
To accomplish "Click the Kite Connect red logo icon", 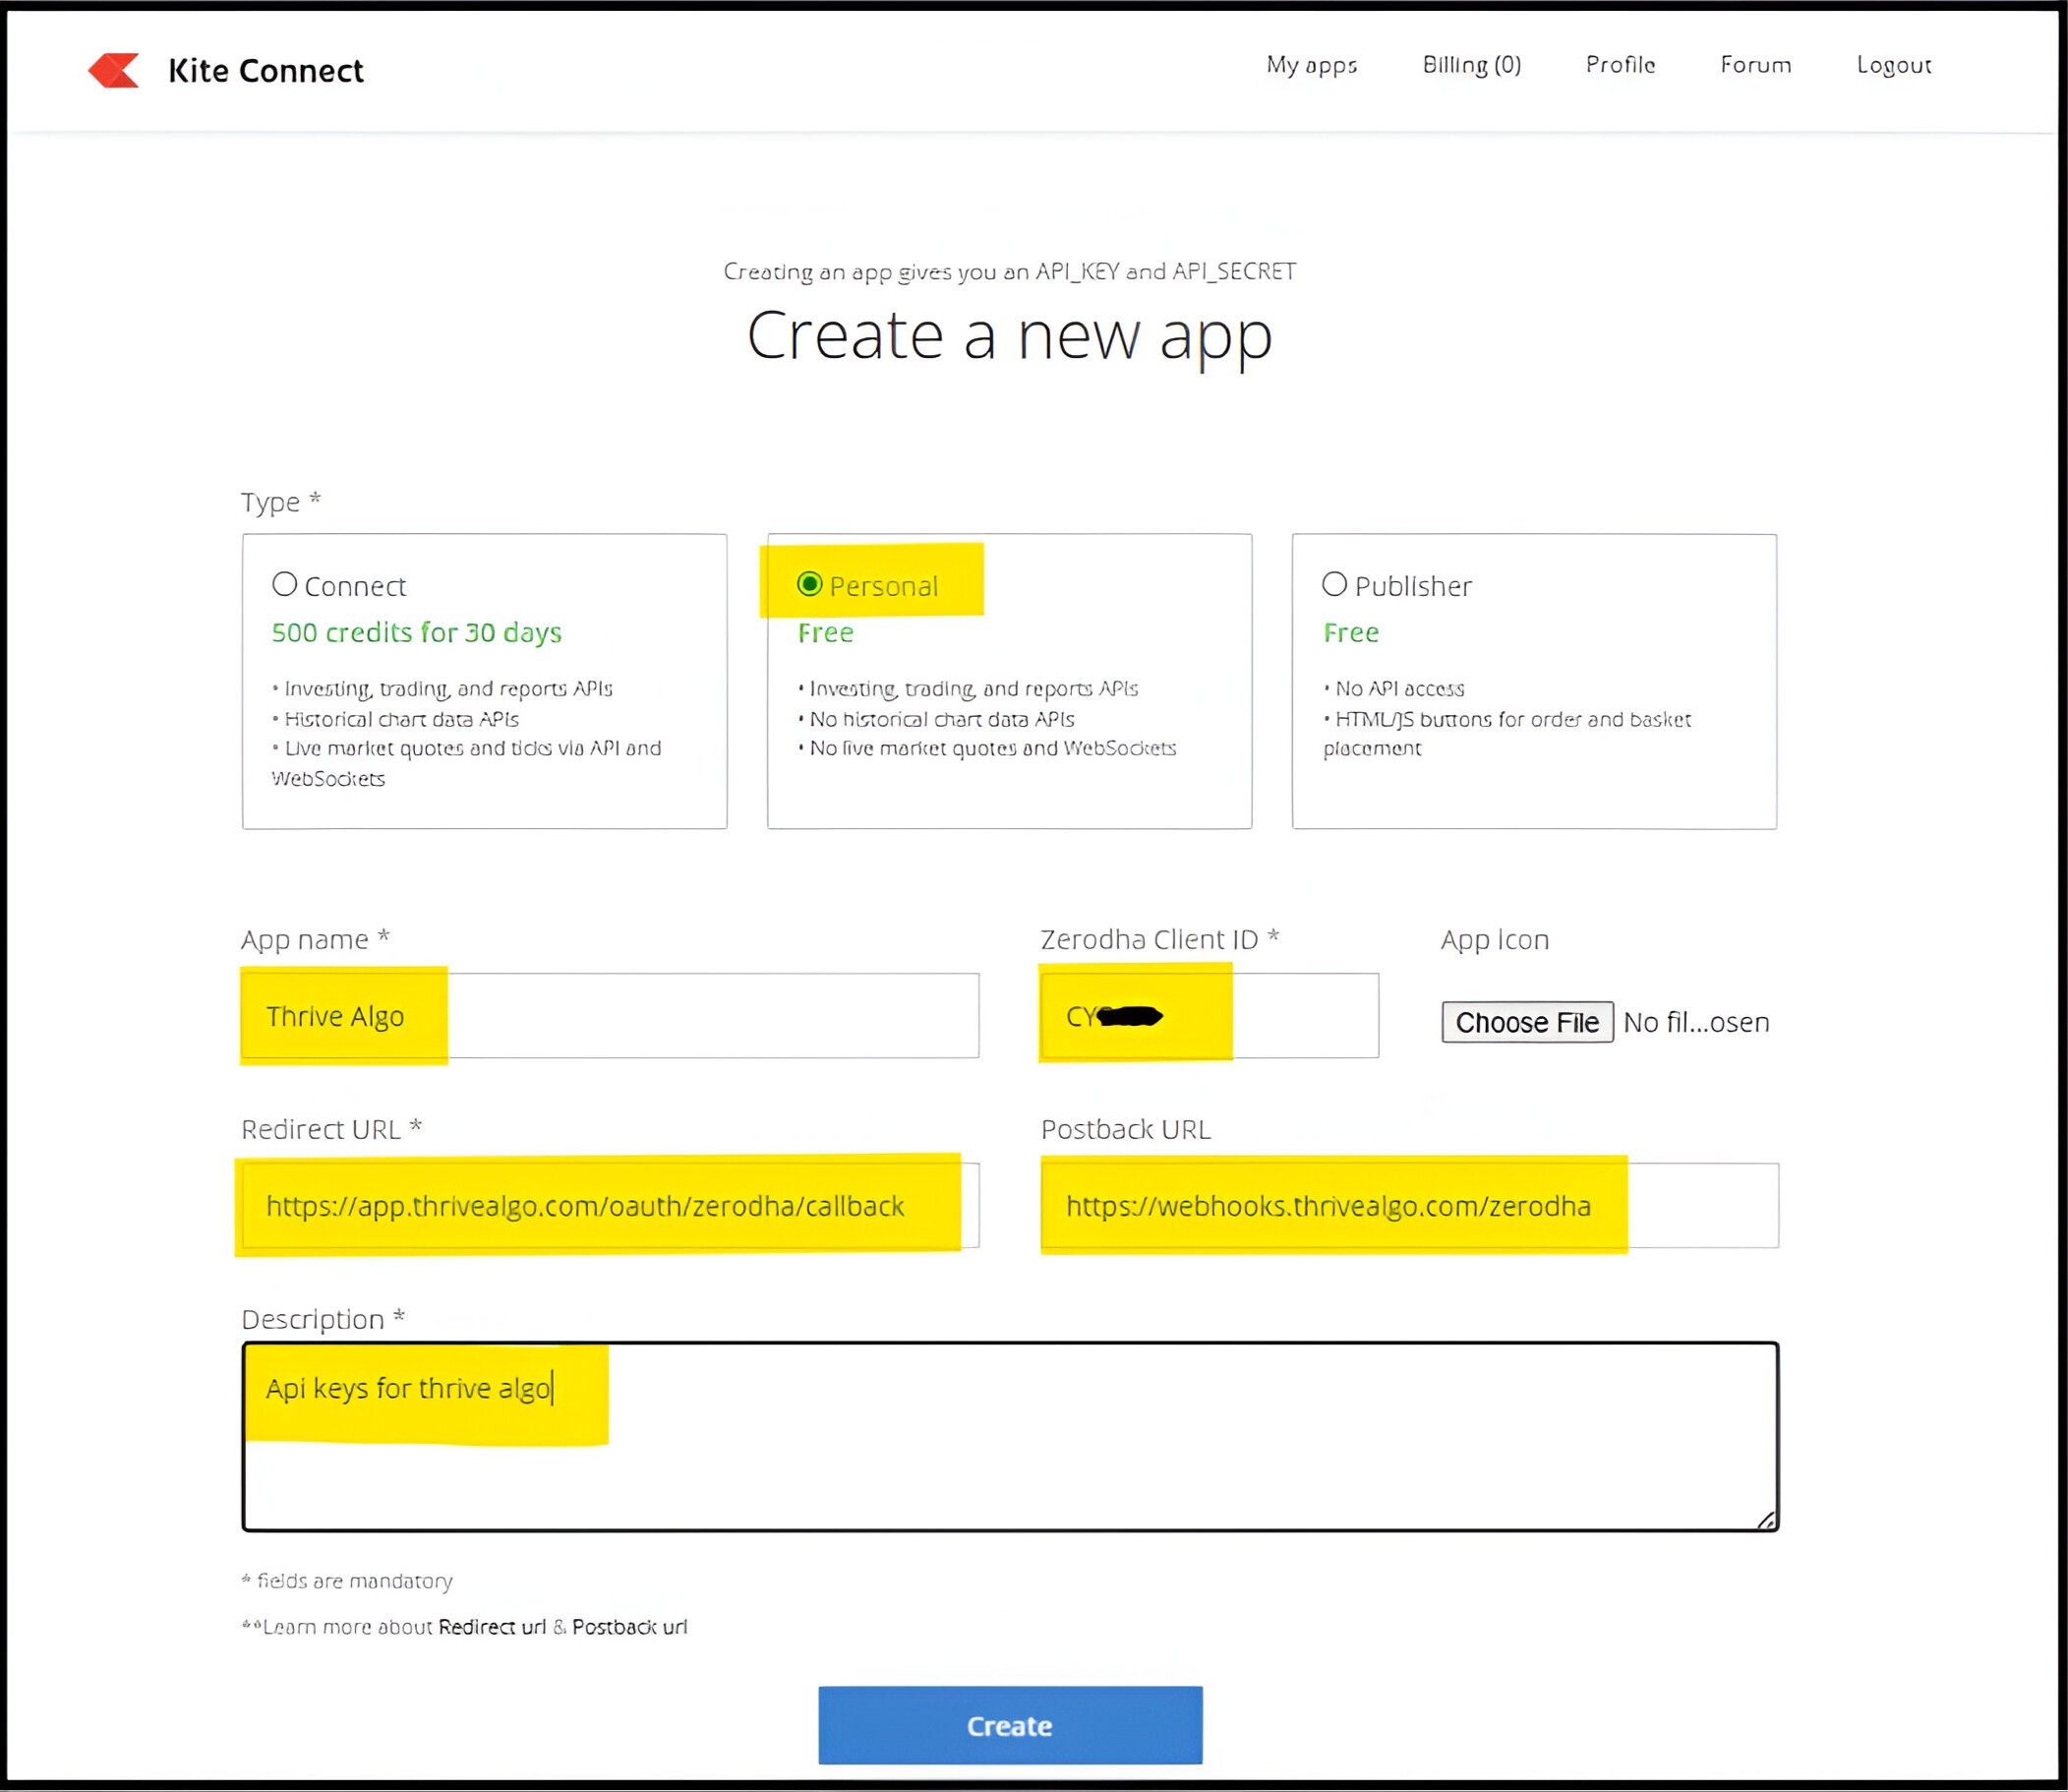I will point(113,70).
